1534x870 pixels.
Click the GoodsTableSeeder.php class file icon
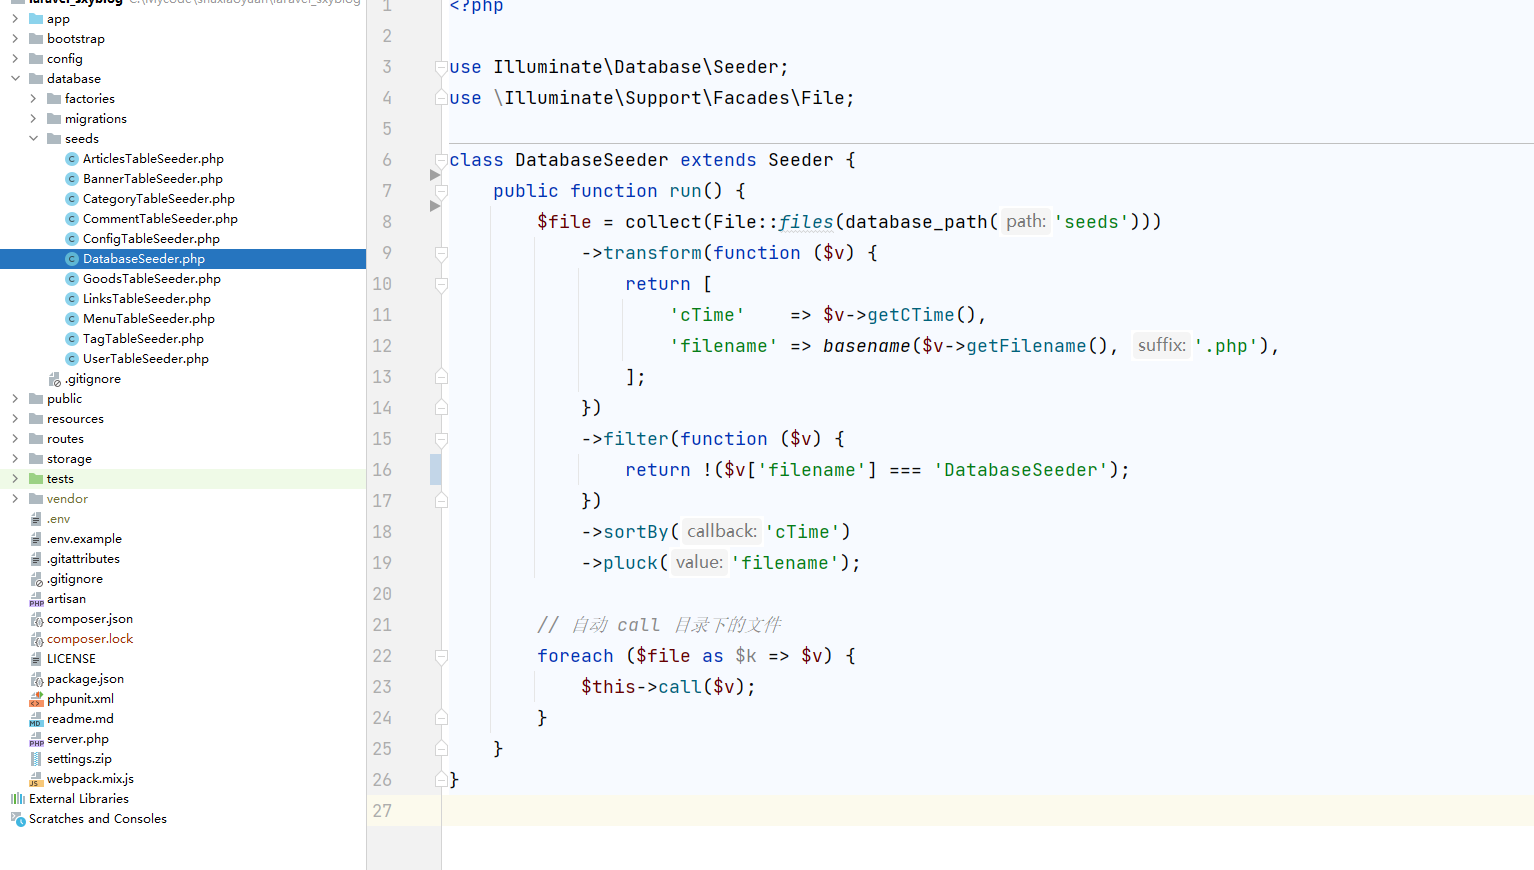[72, 279]
